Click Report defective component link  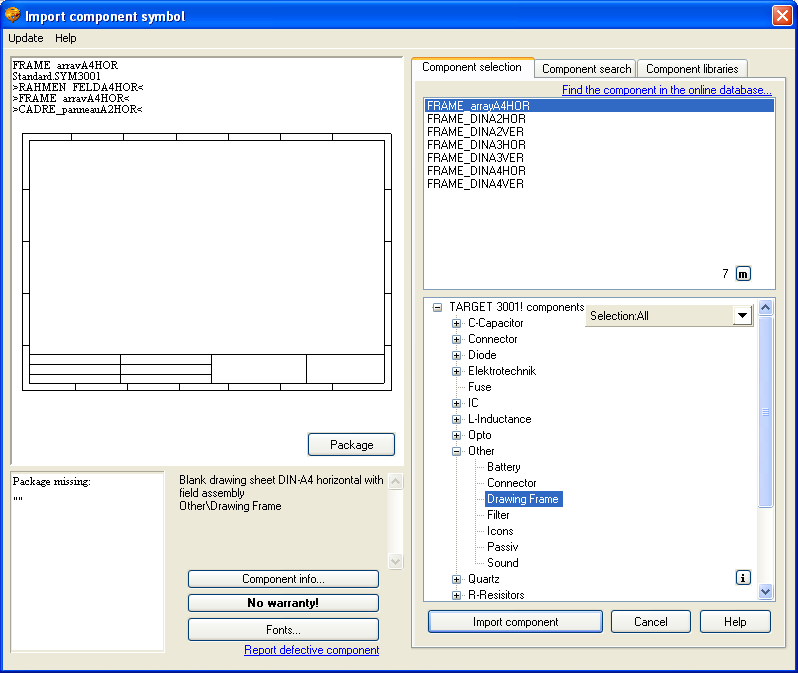[311, 650]
